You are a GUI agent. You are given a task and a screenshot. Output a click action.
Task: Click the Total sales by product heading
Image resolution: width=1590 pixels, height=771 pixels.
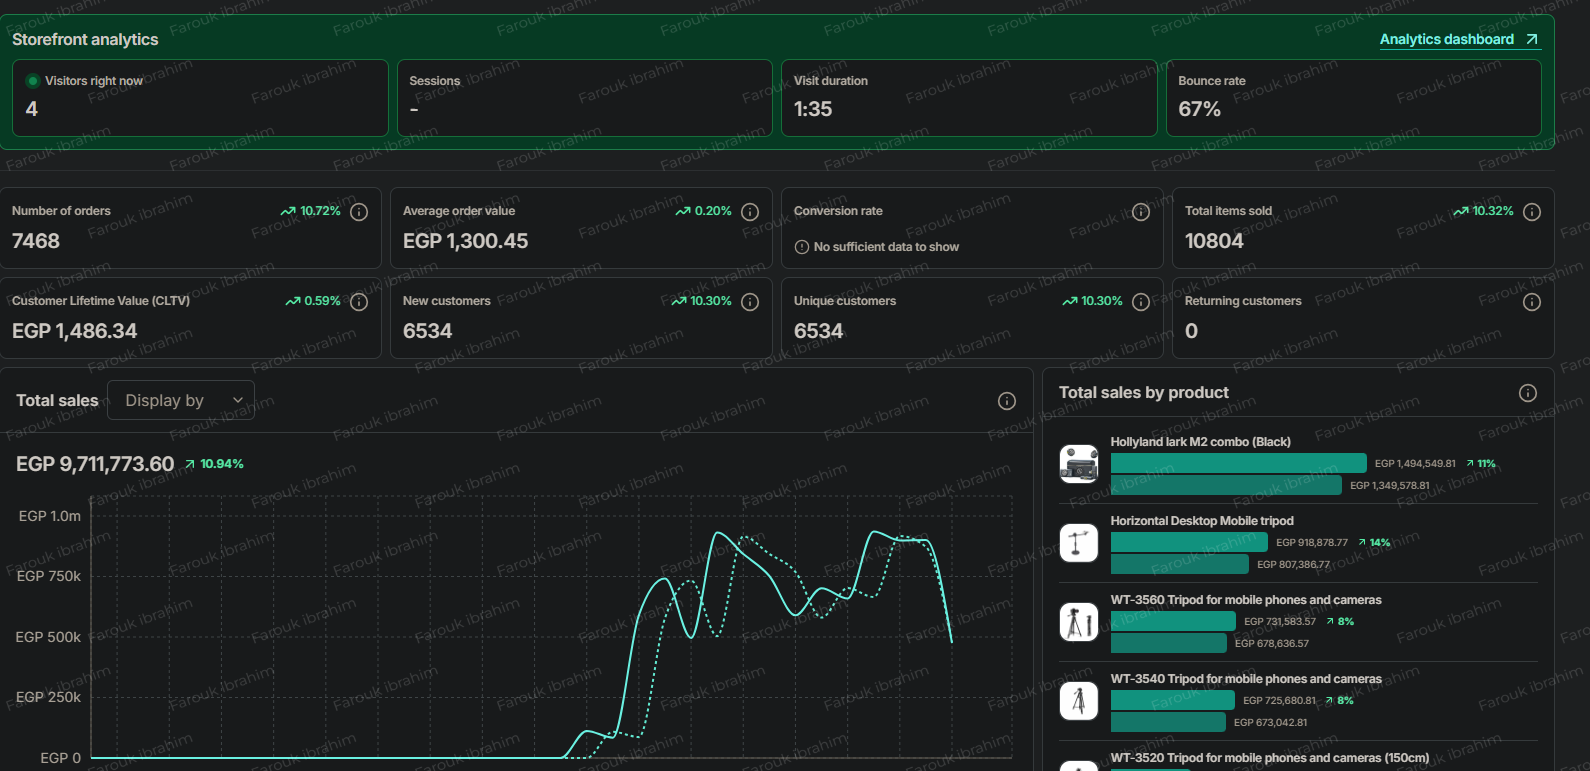(1144, 393)
